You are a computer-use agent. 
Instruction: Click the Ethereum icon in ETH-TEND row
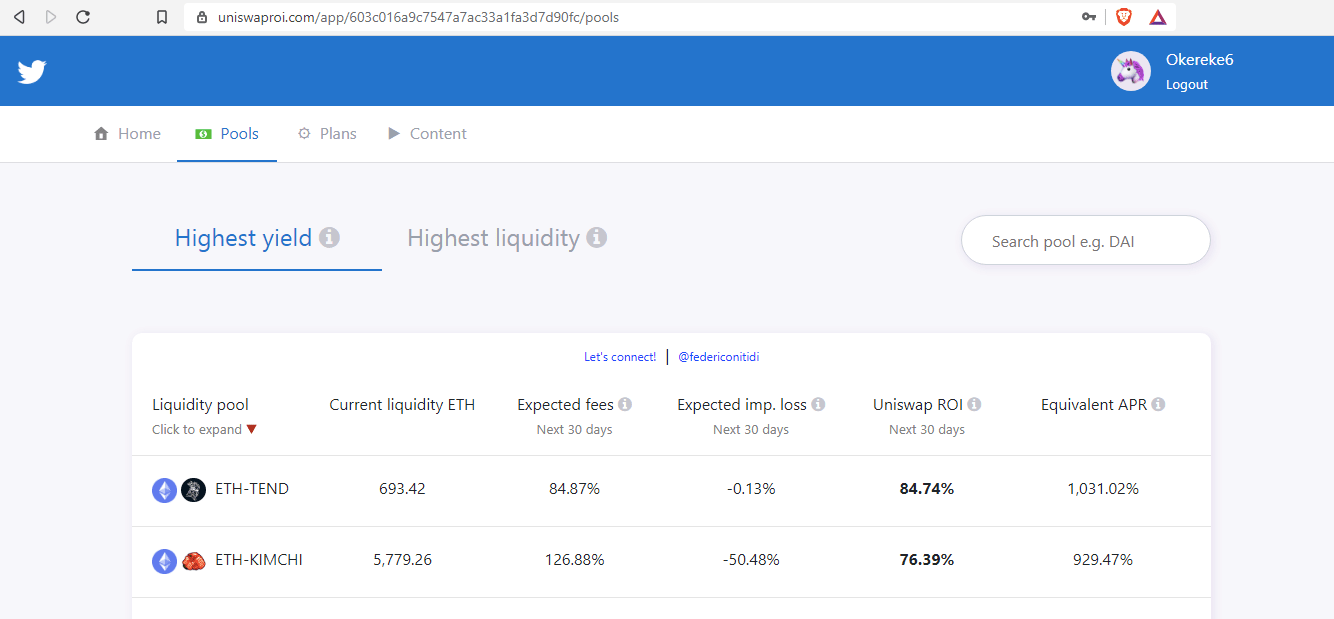click(164, 490)
